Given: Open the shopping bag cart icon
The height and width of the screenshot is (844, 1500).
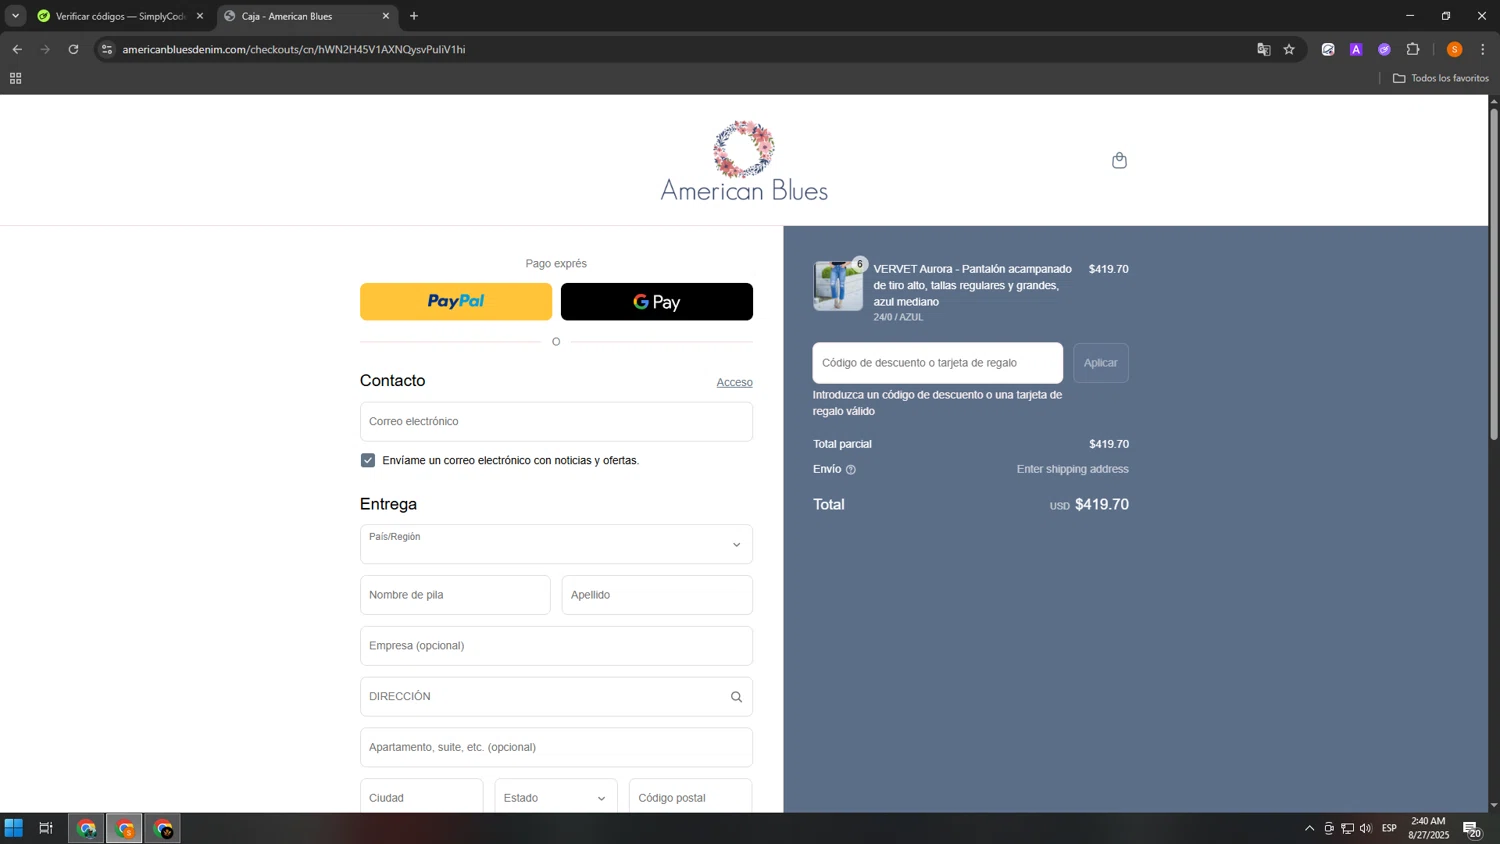Looking at the screenshot, I should click(x=1119, y=160).
